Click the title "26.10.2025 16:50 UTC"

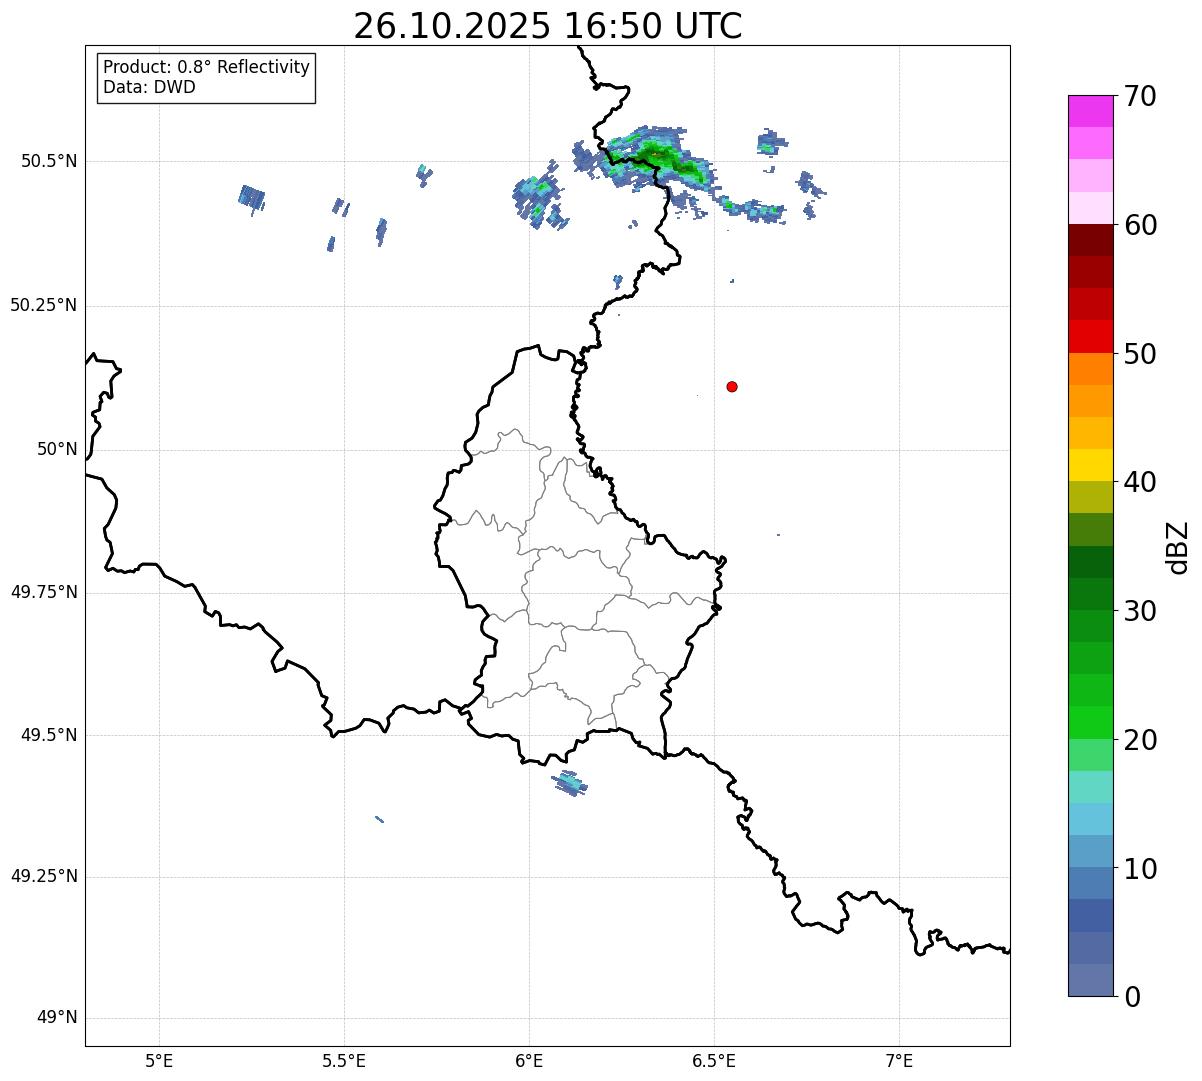click(548, 26)
